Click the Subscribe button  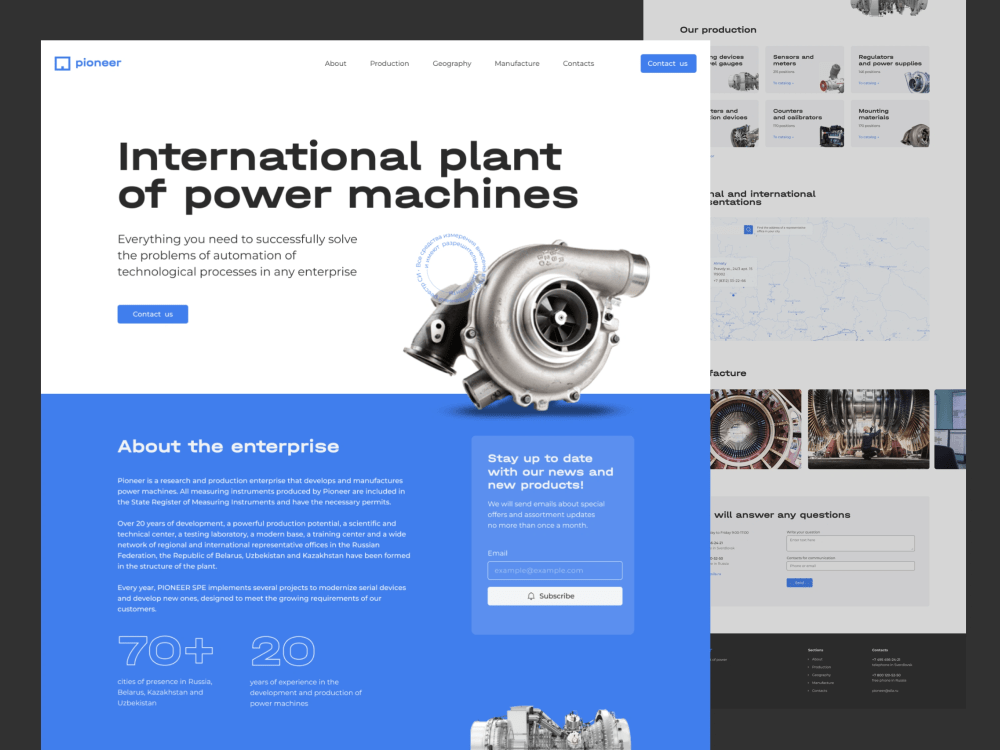[554, 596]
